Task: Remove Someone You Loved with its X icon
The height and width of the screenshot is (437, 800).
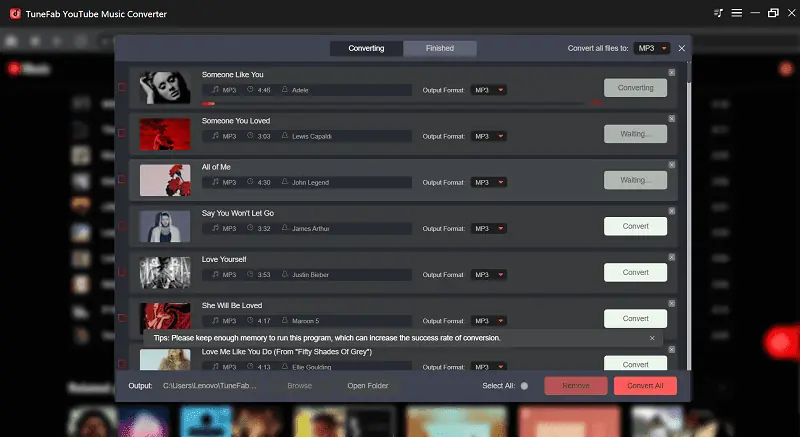Action: point(671,118)
